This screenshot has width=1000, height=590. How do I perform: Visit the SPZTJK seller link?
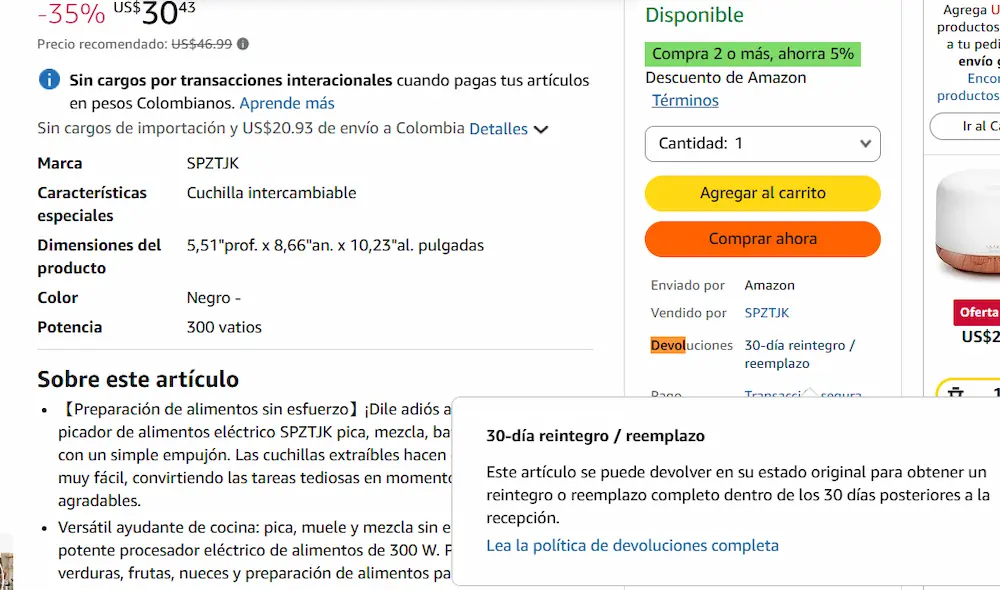[767, 313]
